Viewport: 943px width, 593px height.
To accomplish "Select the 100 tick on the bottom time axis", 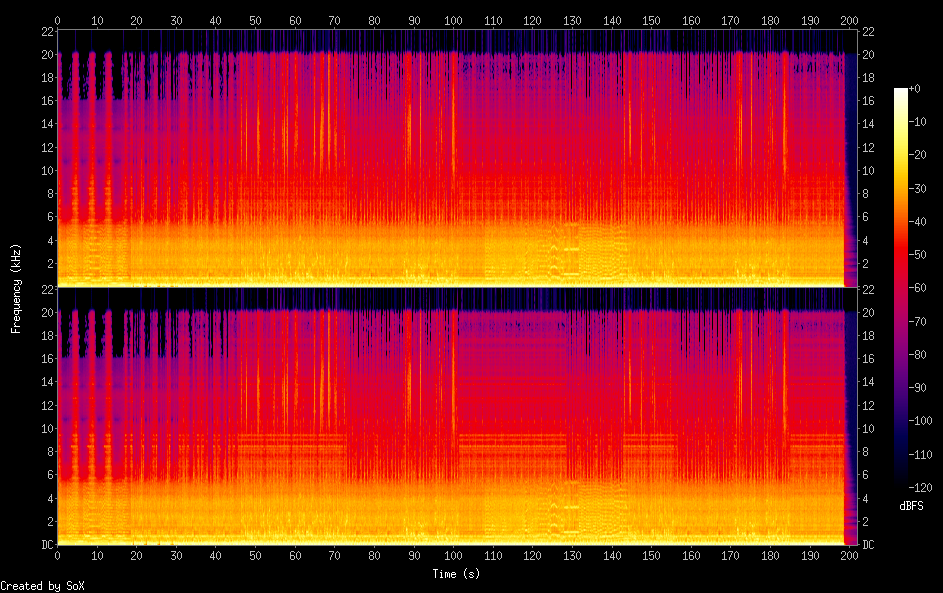I will [x=453, y=555].
